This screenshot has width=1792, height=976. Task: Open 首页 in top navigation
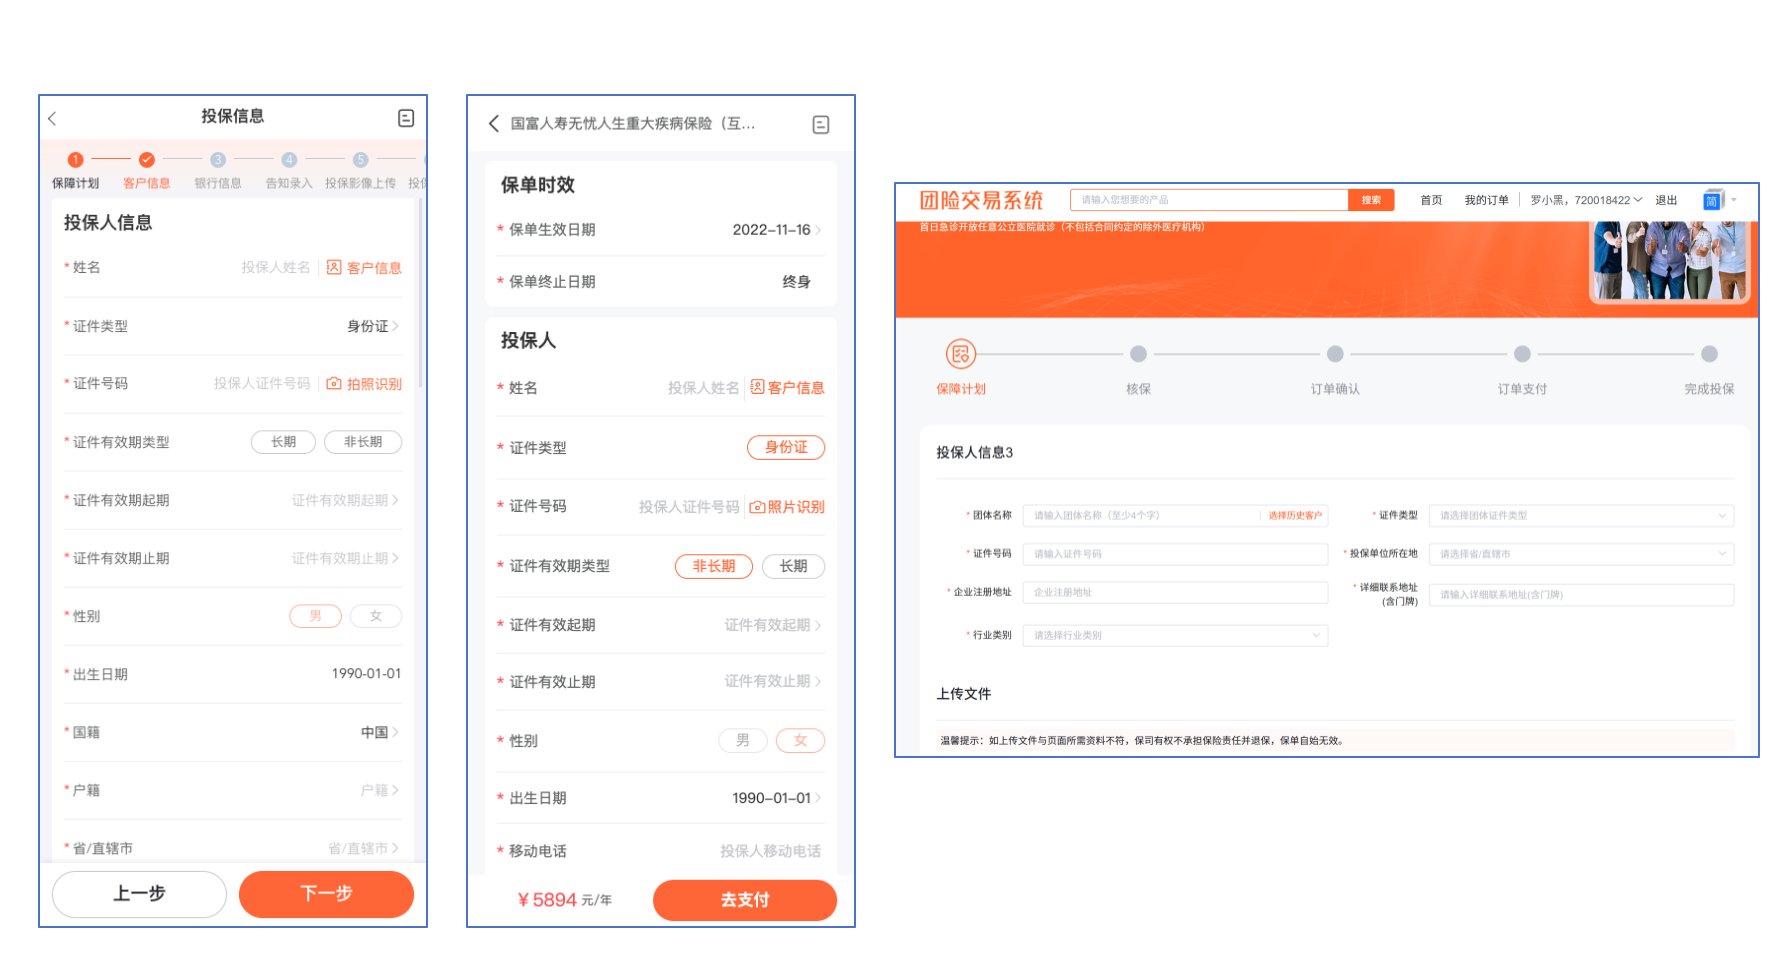pos(1431,200)
